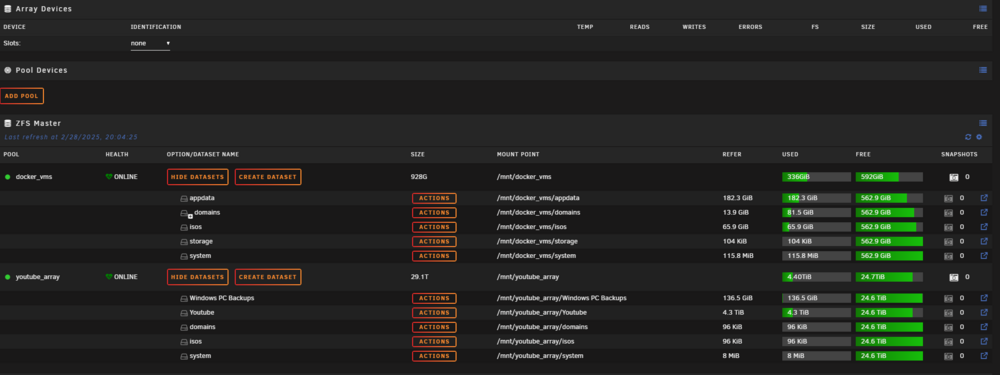Open external link for docker_vms/appdata
The height and width of the screenshot is (375, 1000).
(x=984, y=198)
